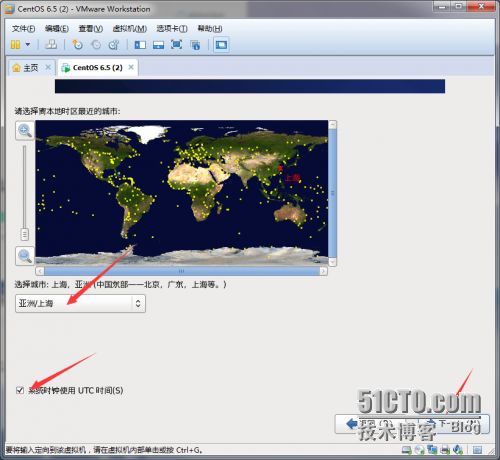Toggle the library sidebar view icon
The width and height of the screenshot is (500, 460).
tap(140, 45)
